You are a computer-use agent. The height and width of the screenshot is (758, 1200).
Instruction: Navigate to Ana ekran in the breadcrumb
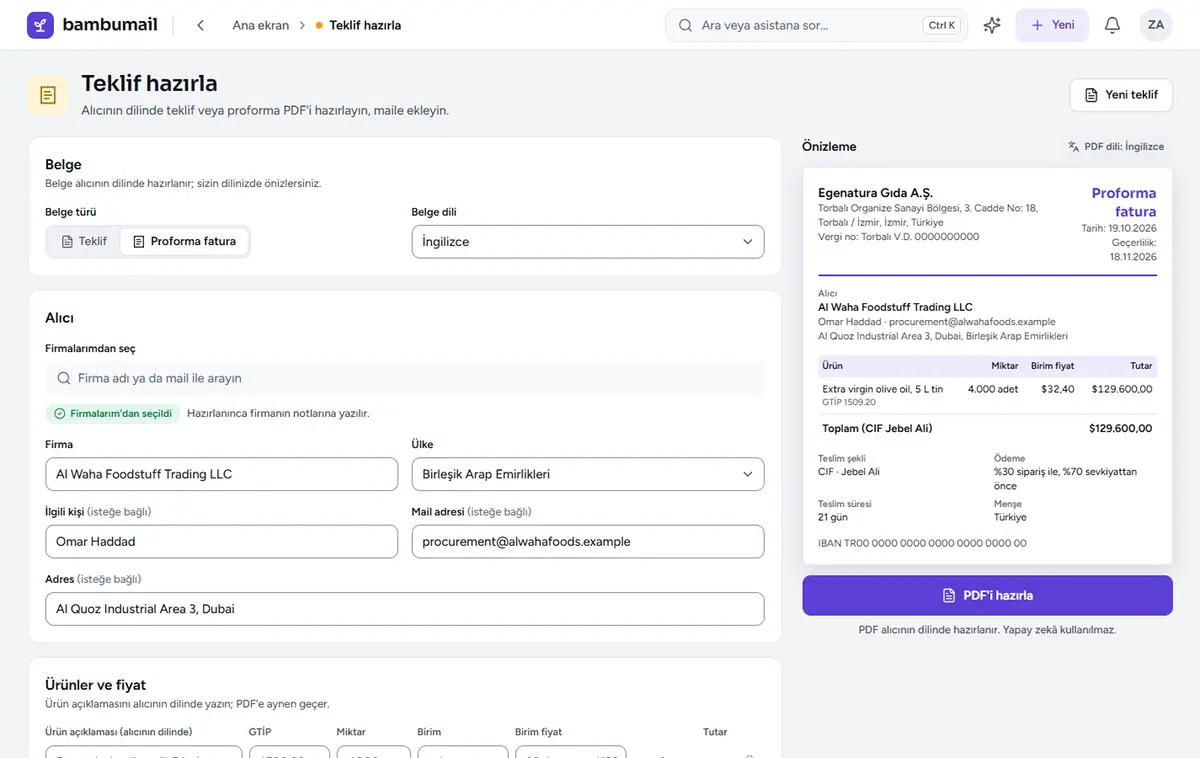261,25
